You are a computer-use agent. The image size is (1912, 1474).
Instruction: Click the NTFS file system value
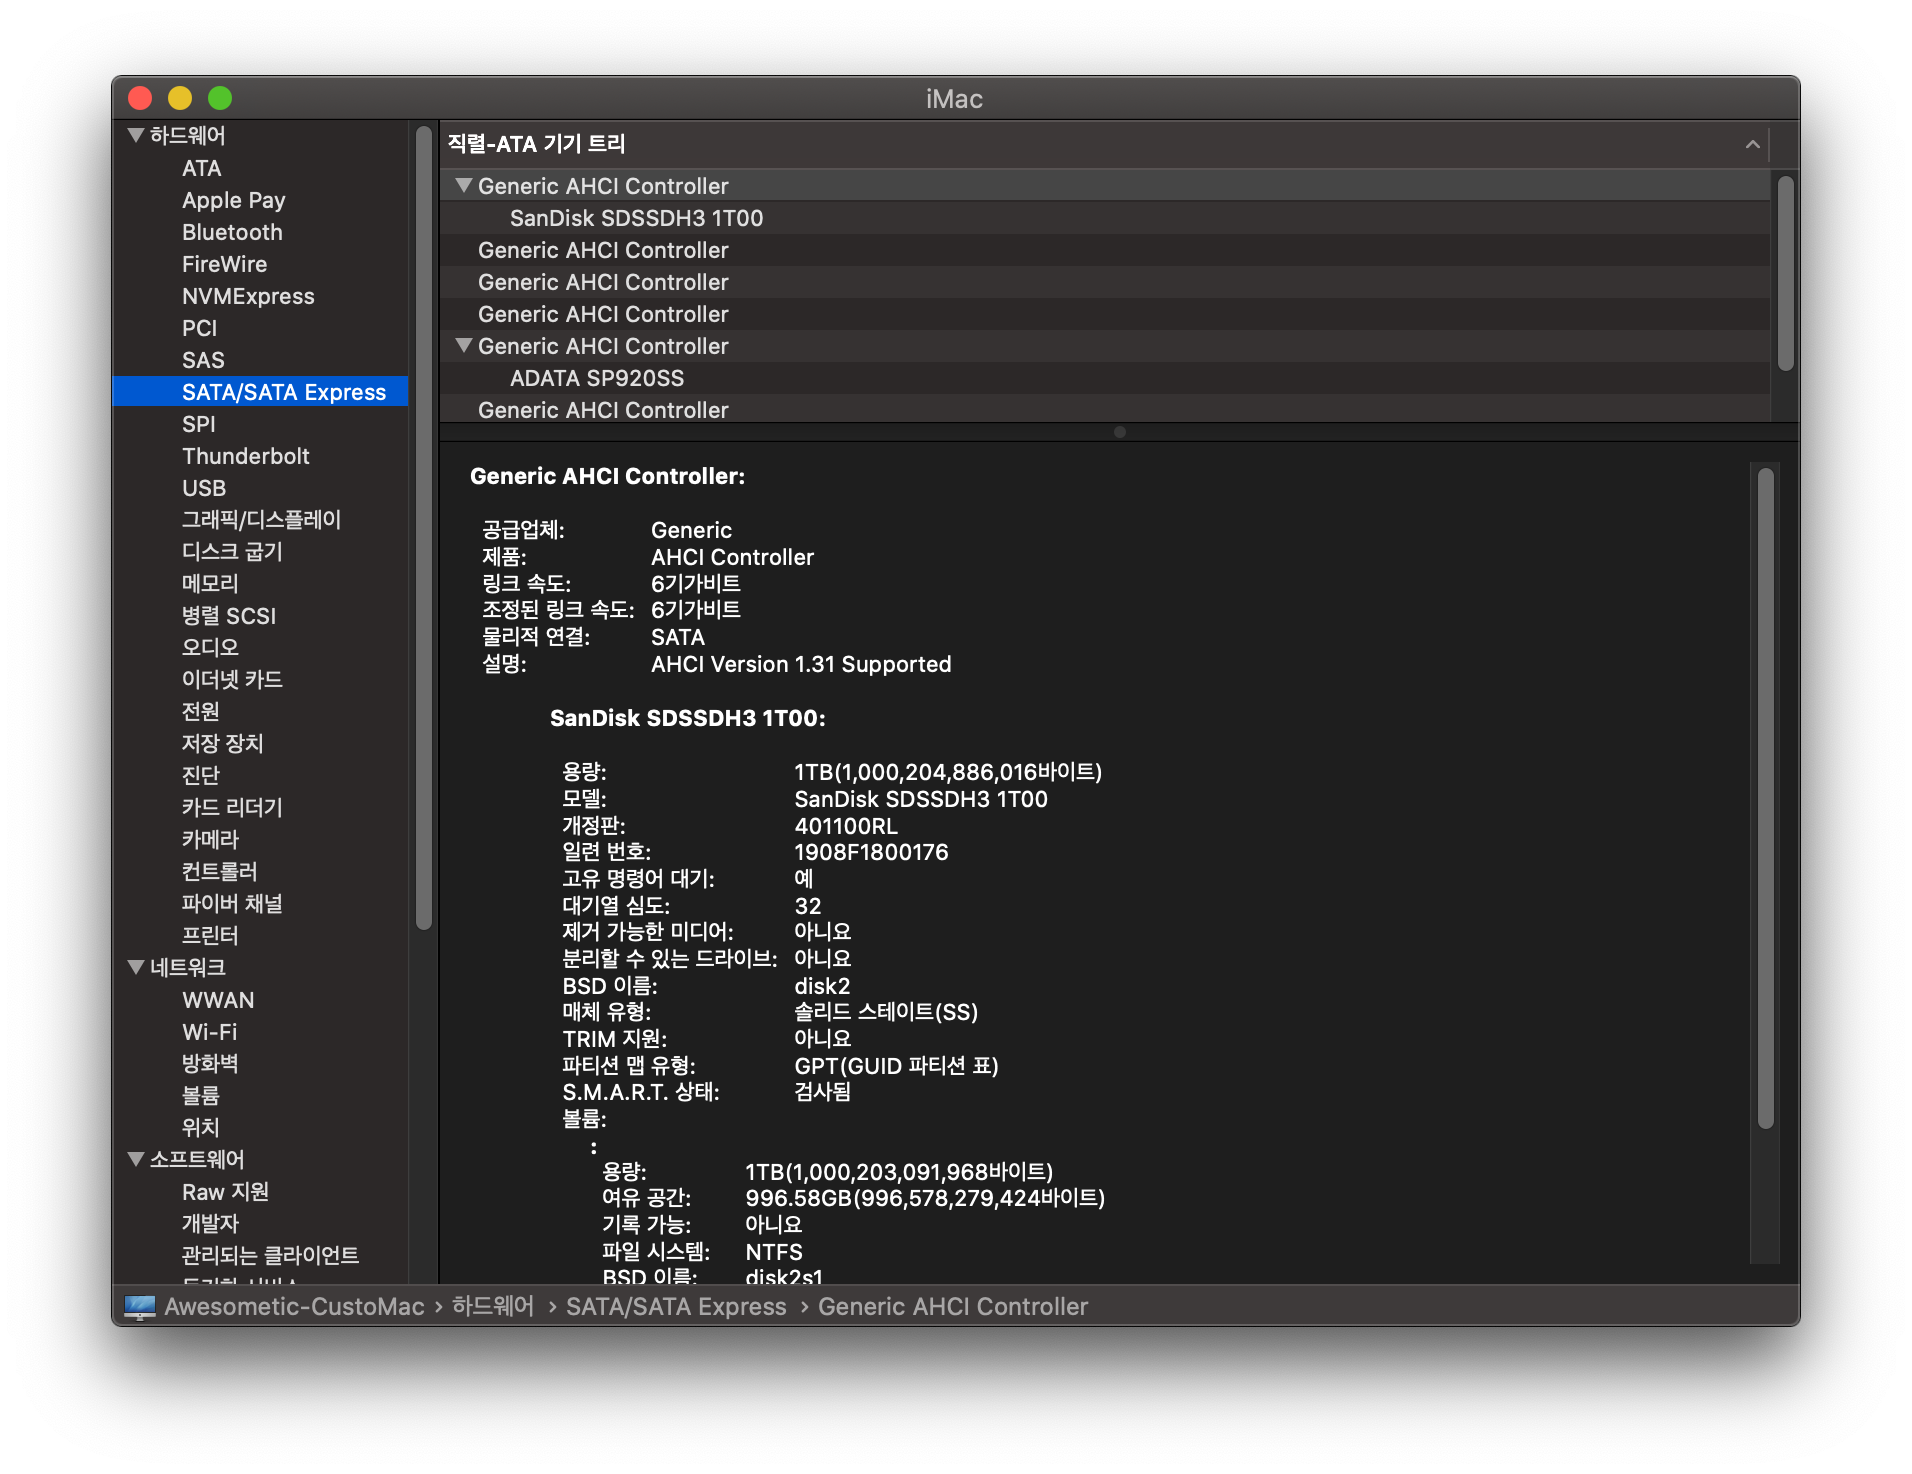774,1252
